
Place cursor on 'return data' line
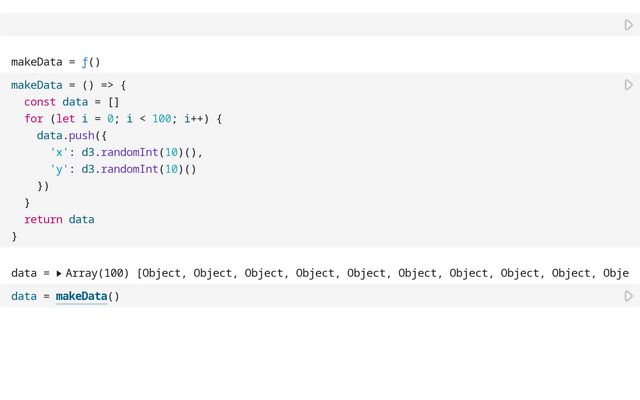[x=59, y=220]
